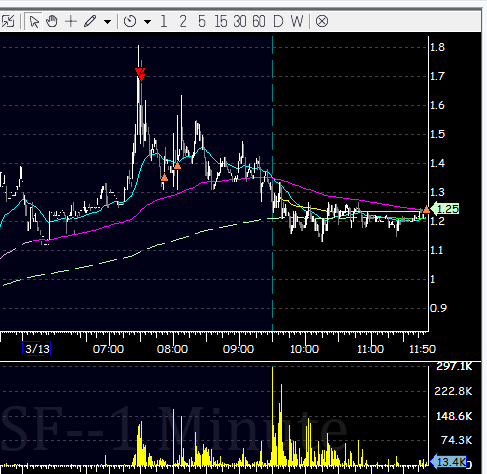Switch to the 1 minute interval
The height and width of the screenshot is (474, 487).
coord(164,22)
